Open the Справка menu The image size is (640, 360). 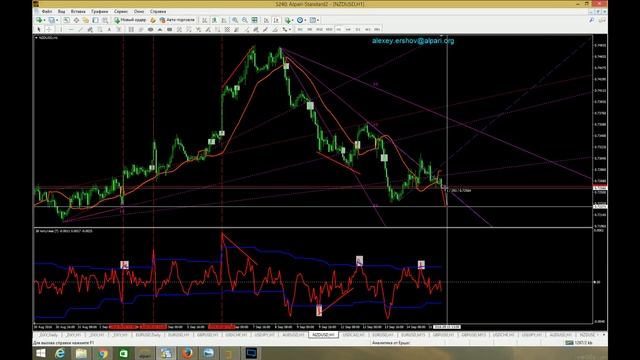158,11
